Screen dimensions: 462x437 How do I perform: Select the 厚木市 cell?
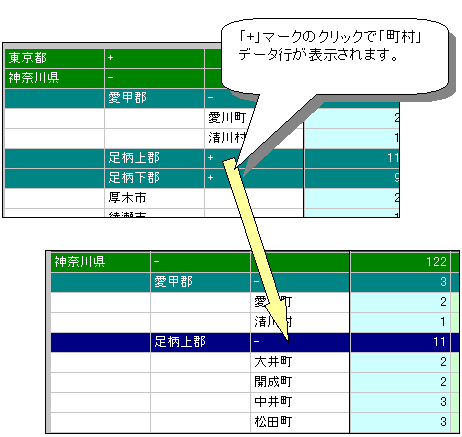tap(154, 198)
